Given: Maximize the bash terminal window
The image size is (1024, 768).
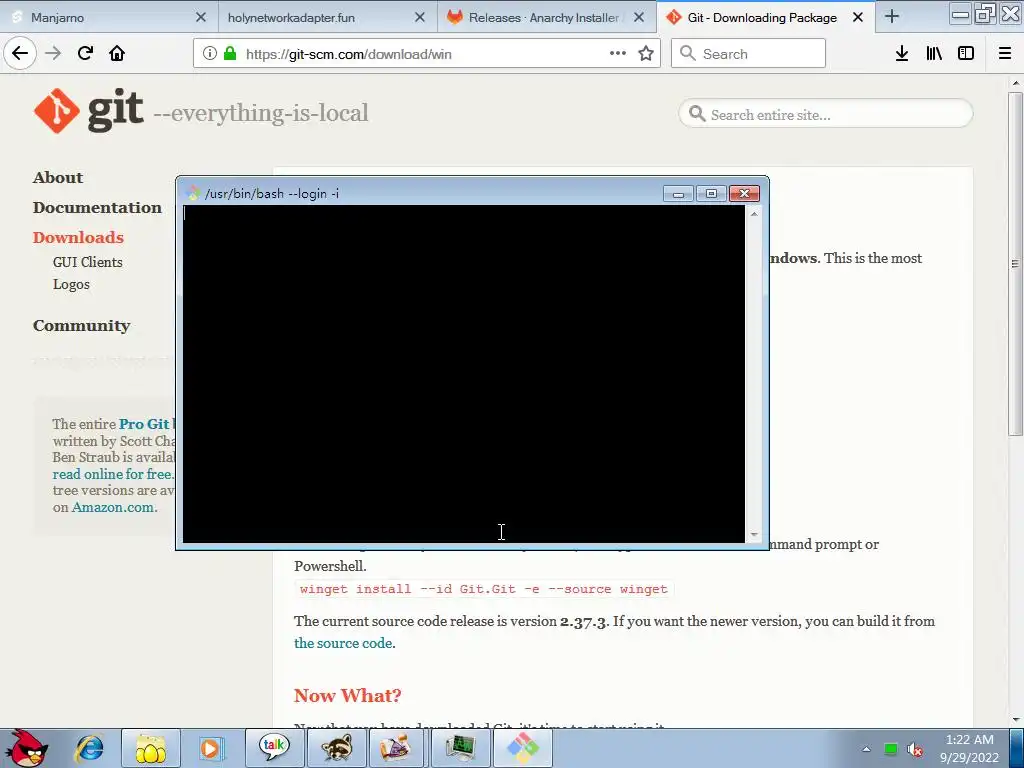Looking at the screenshot, I should click(711, 193).
